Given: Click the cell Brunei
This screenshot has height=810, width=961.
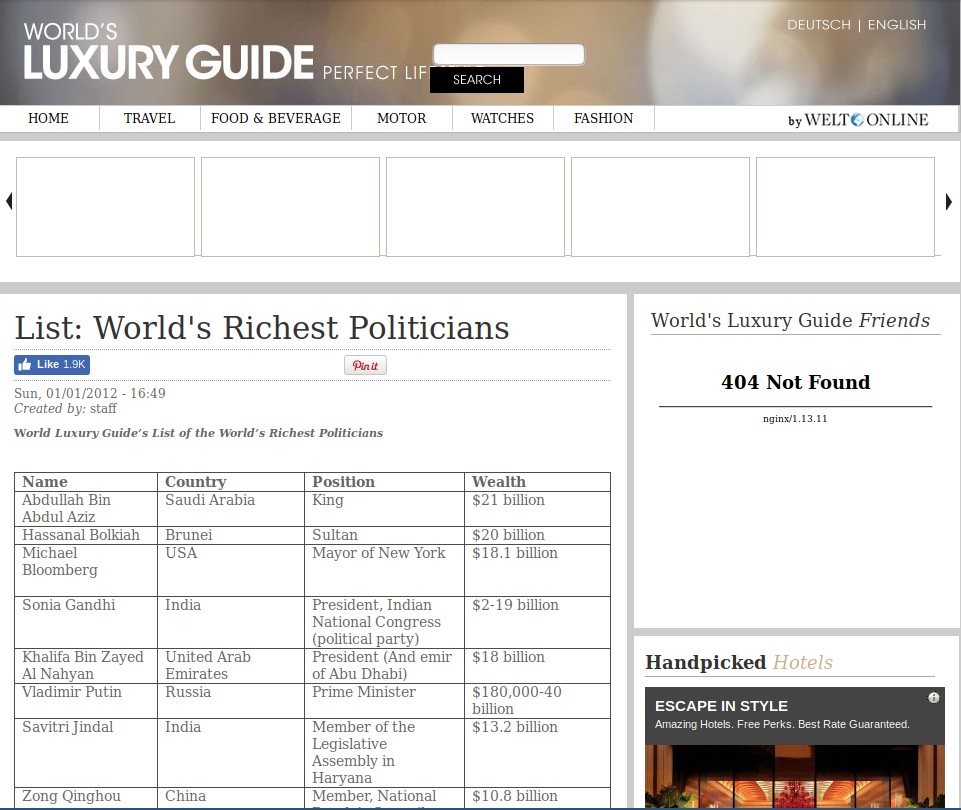Looking at the screenshot, I should tap(231, 535).
